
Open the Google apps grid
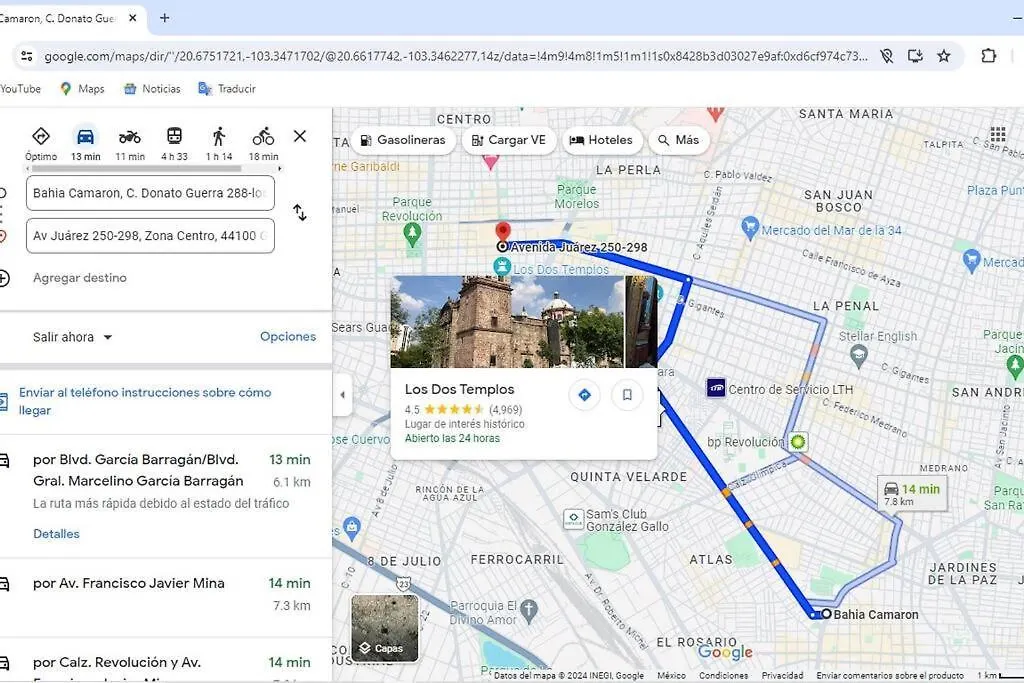point(998,135)
